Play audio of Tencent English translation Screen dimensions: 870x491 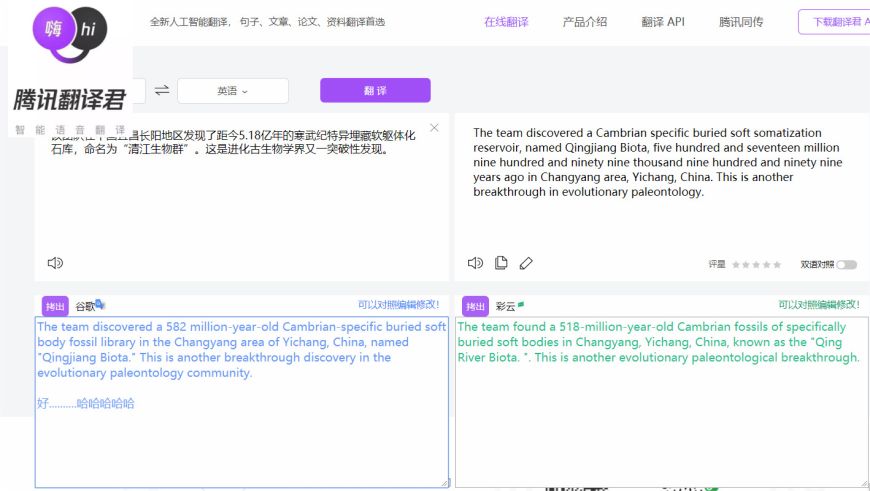pos(476,263)
